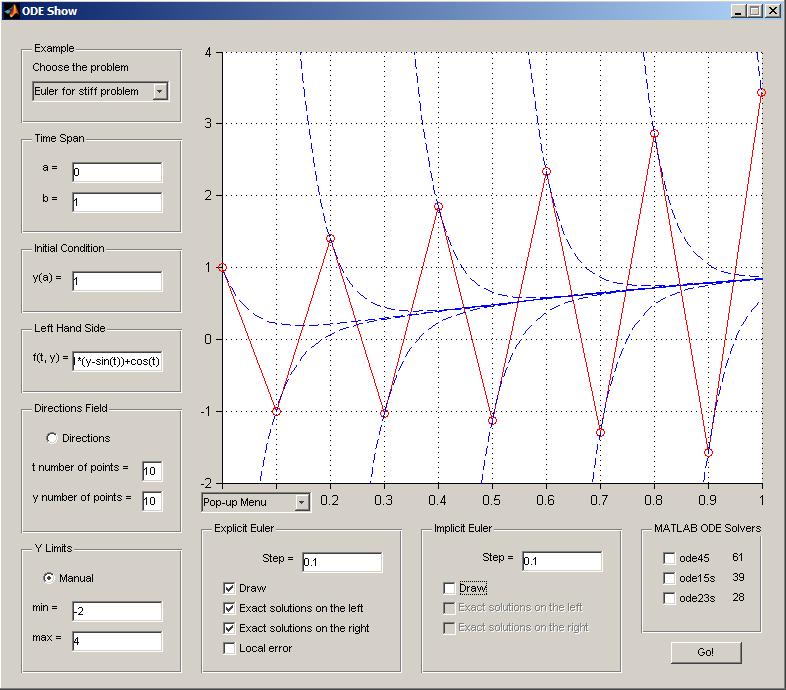Click the starting marker at y=1

pyautogui.click(x=223, y=267)
